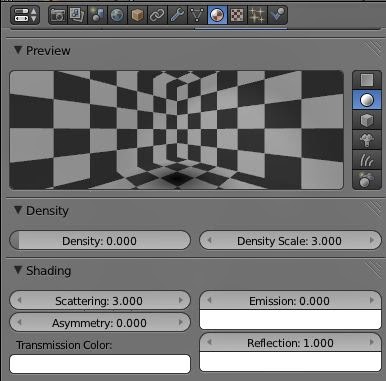Open the Particles properties tab
386x381 pixels.
coord(257,15)
